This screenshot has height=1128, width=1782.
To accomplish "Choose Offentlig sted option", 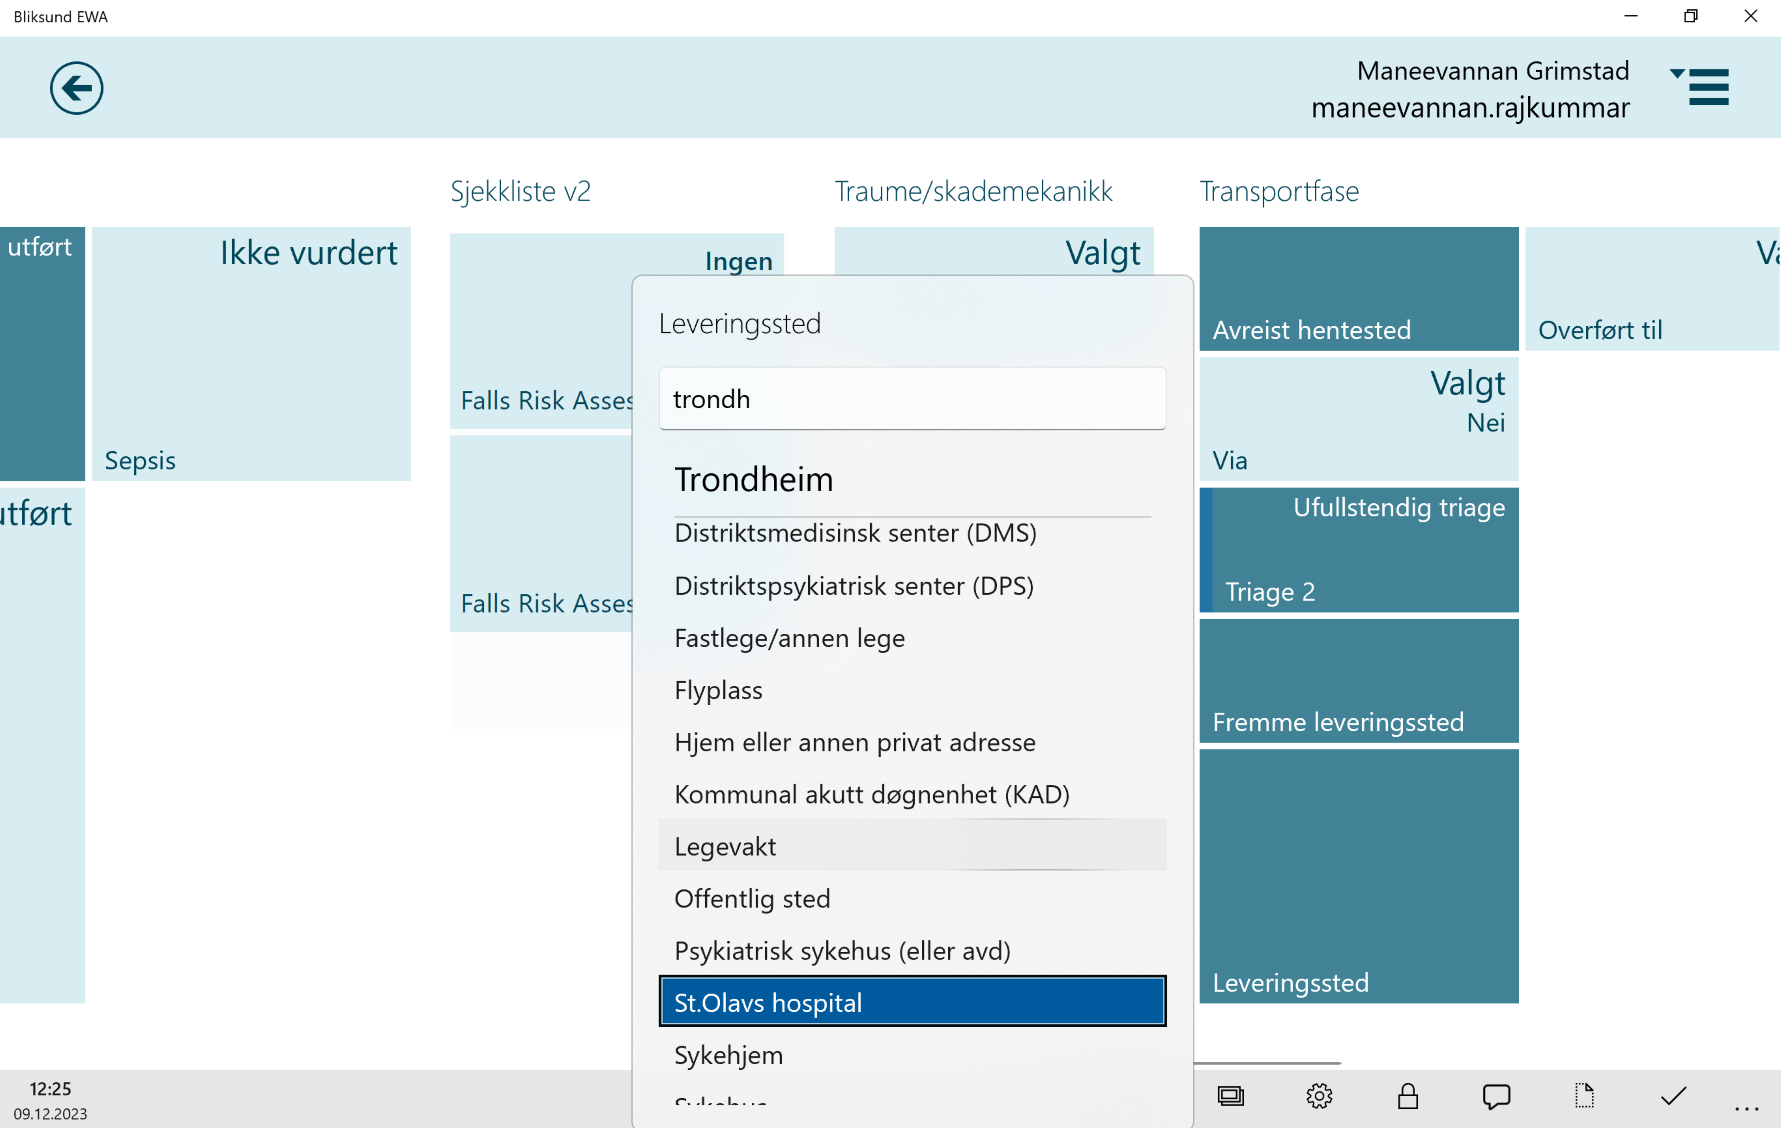I will point(912,898).
